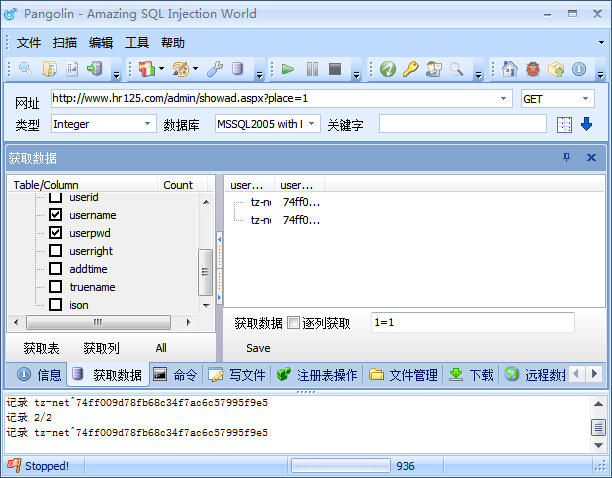Click the golden key icon
The width and height of the screenshot is (612, 478).
coord(411,69)
